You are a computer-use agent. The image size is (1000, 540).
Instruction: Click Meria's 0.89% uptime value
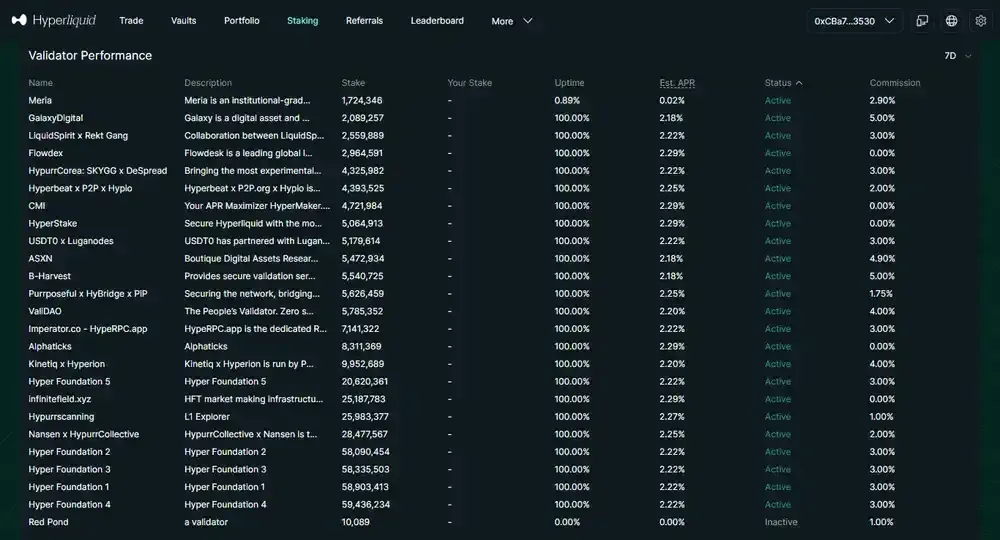click(x=567, y=100)
